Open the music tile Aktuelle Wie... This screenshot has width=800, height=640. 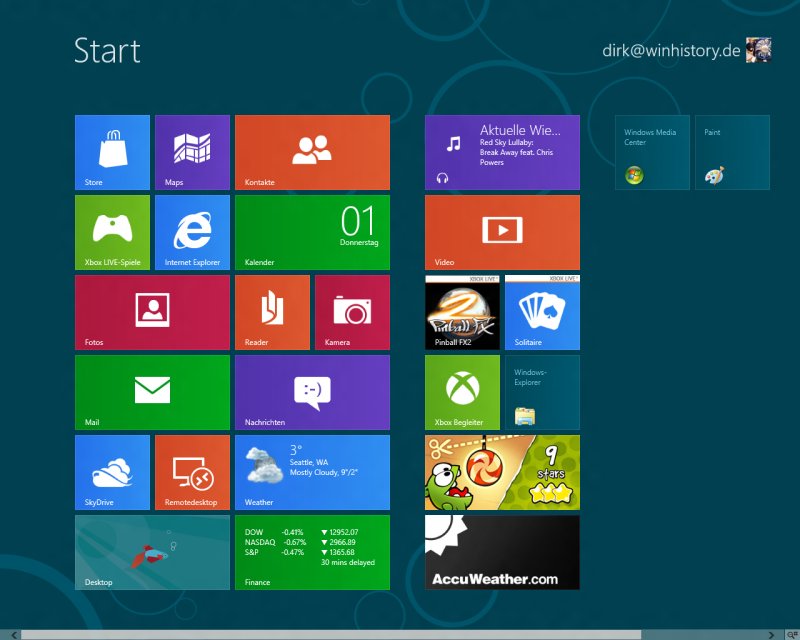click(502, 152)
